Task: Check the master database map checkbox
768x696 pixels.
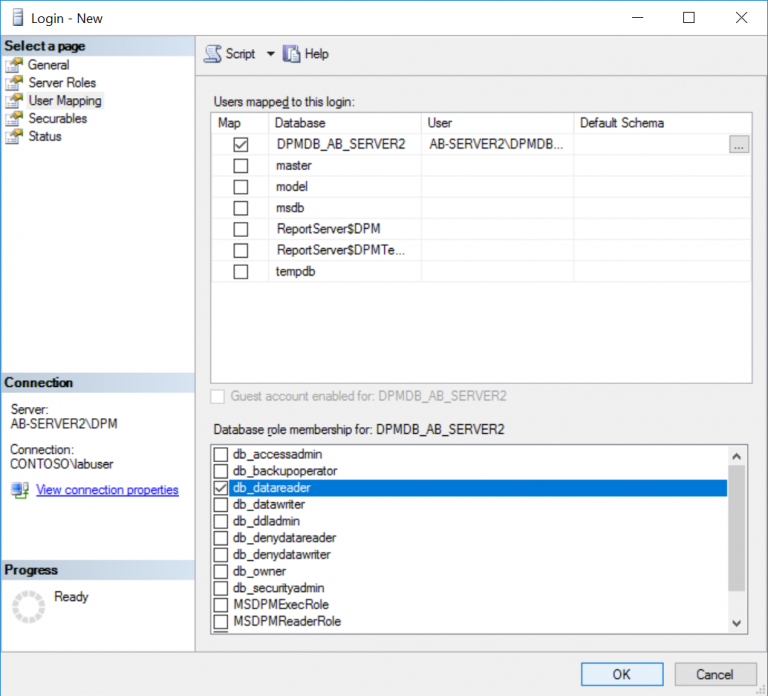Action: pos(240,166)
